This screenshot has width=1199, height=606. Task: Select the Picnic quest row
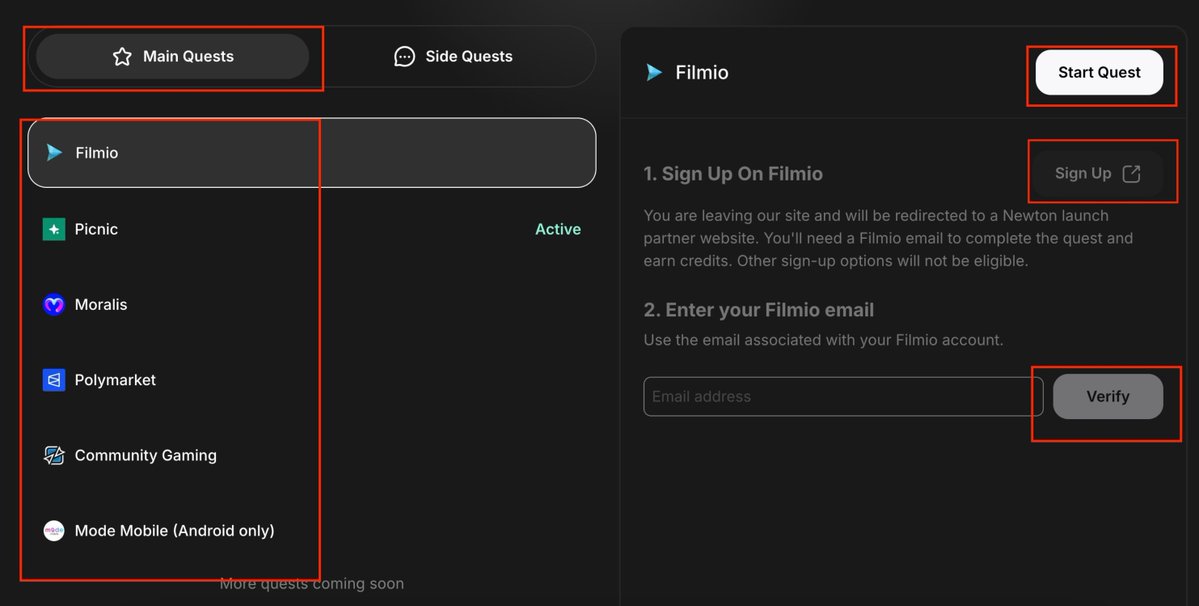tap(311, 229)
